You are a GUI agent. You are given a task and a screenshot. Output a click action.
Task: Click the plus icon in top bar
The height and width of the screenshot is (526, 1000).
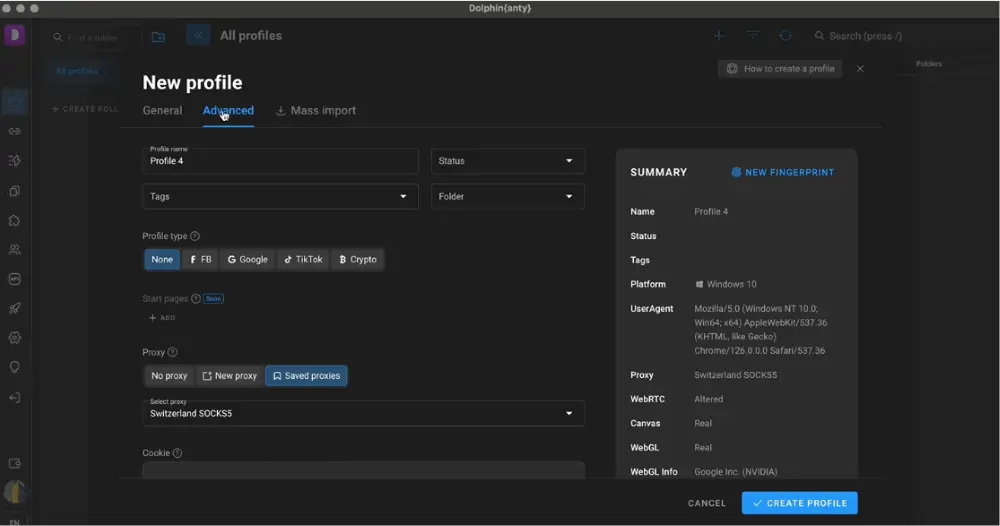pos(719,36)
